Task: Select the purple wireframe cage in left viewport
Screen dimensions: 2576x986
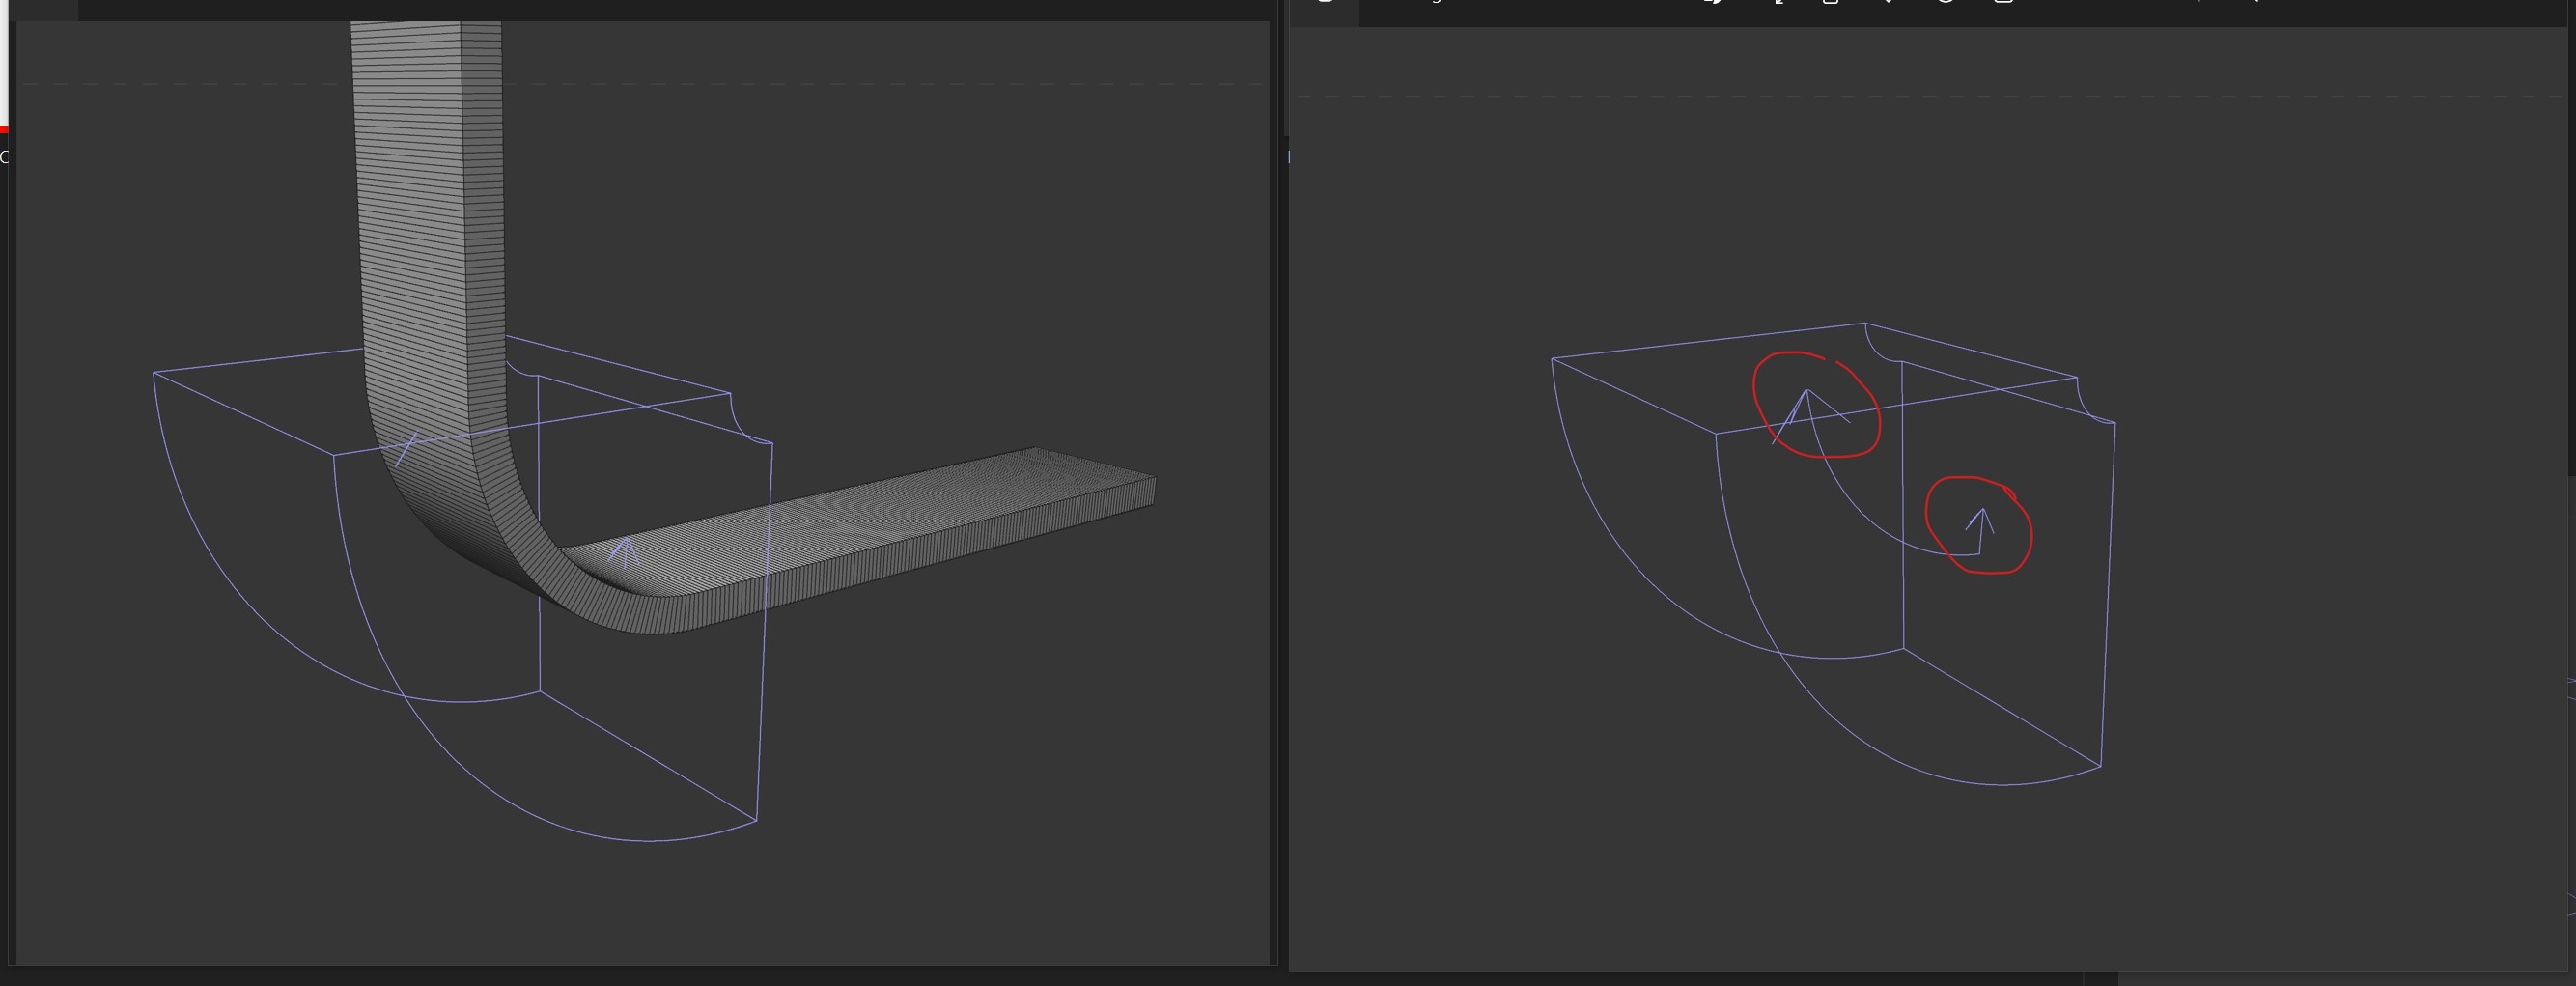Action: tap(462, 590)
